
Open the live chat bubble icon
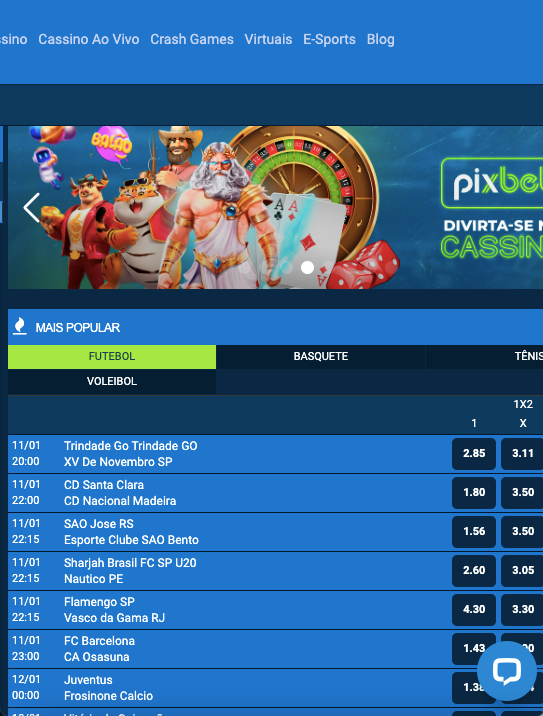click(x=506, y=671)
